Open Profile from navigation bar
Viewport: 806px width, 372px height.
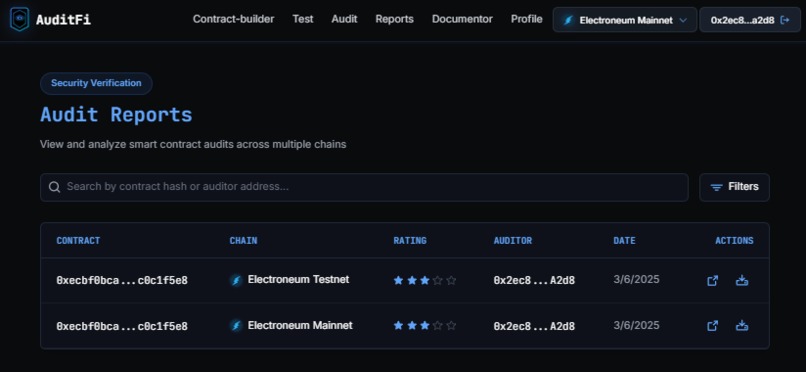(x=526, y=19)
